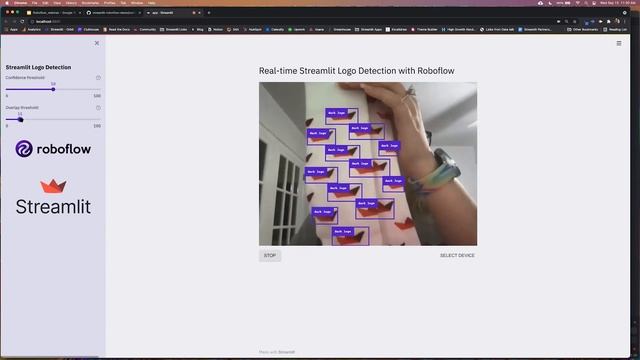Show help tooltip for Confidence threshold
Viewport: 640px width, 360px height.
(98, 78)
